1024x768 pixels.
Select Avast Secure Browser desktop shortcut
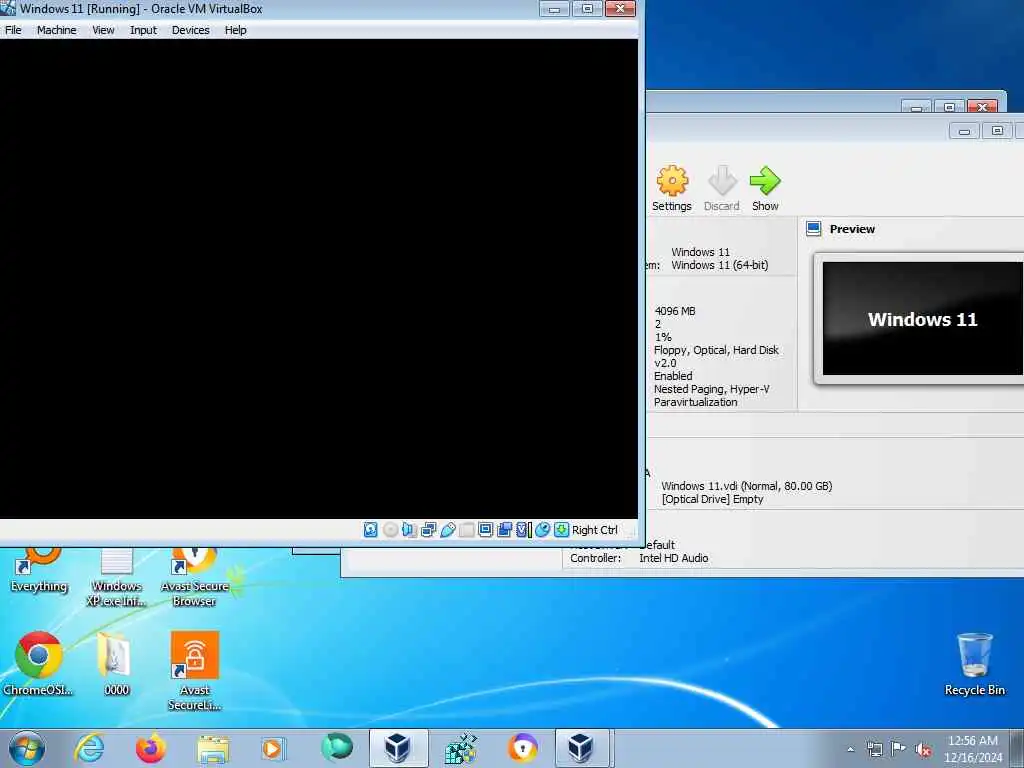tap(195, 577)
